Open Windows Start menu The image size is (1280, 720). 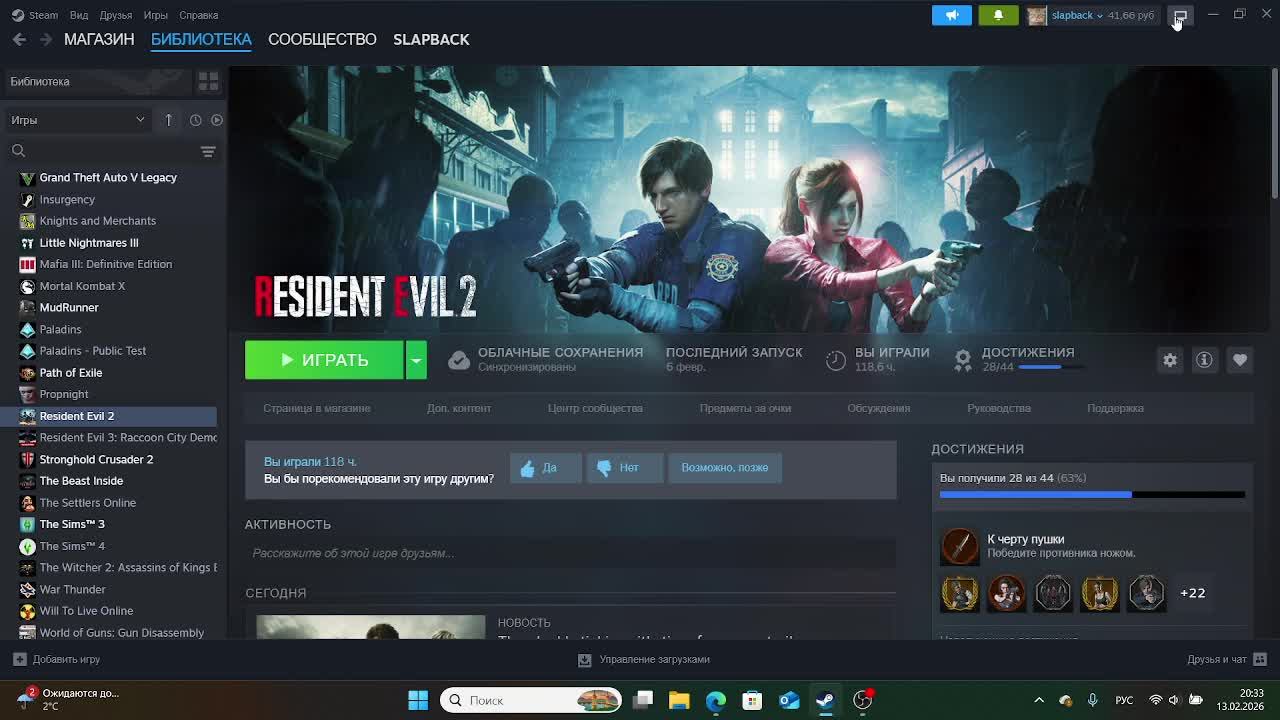(418, 700)
